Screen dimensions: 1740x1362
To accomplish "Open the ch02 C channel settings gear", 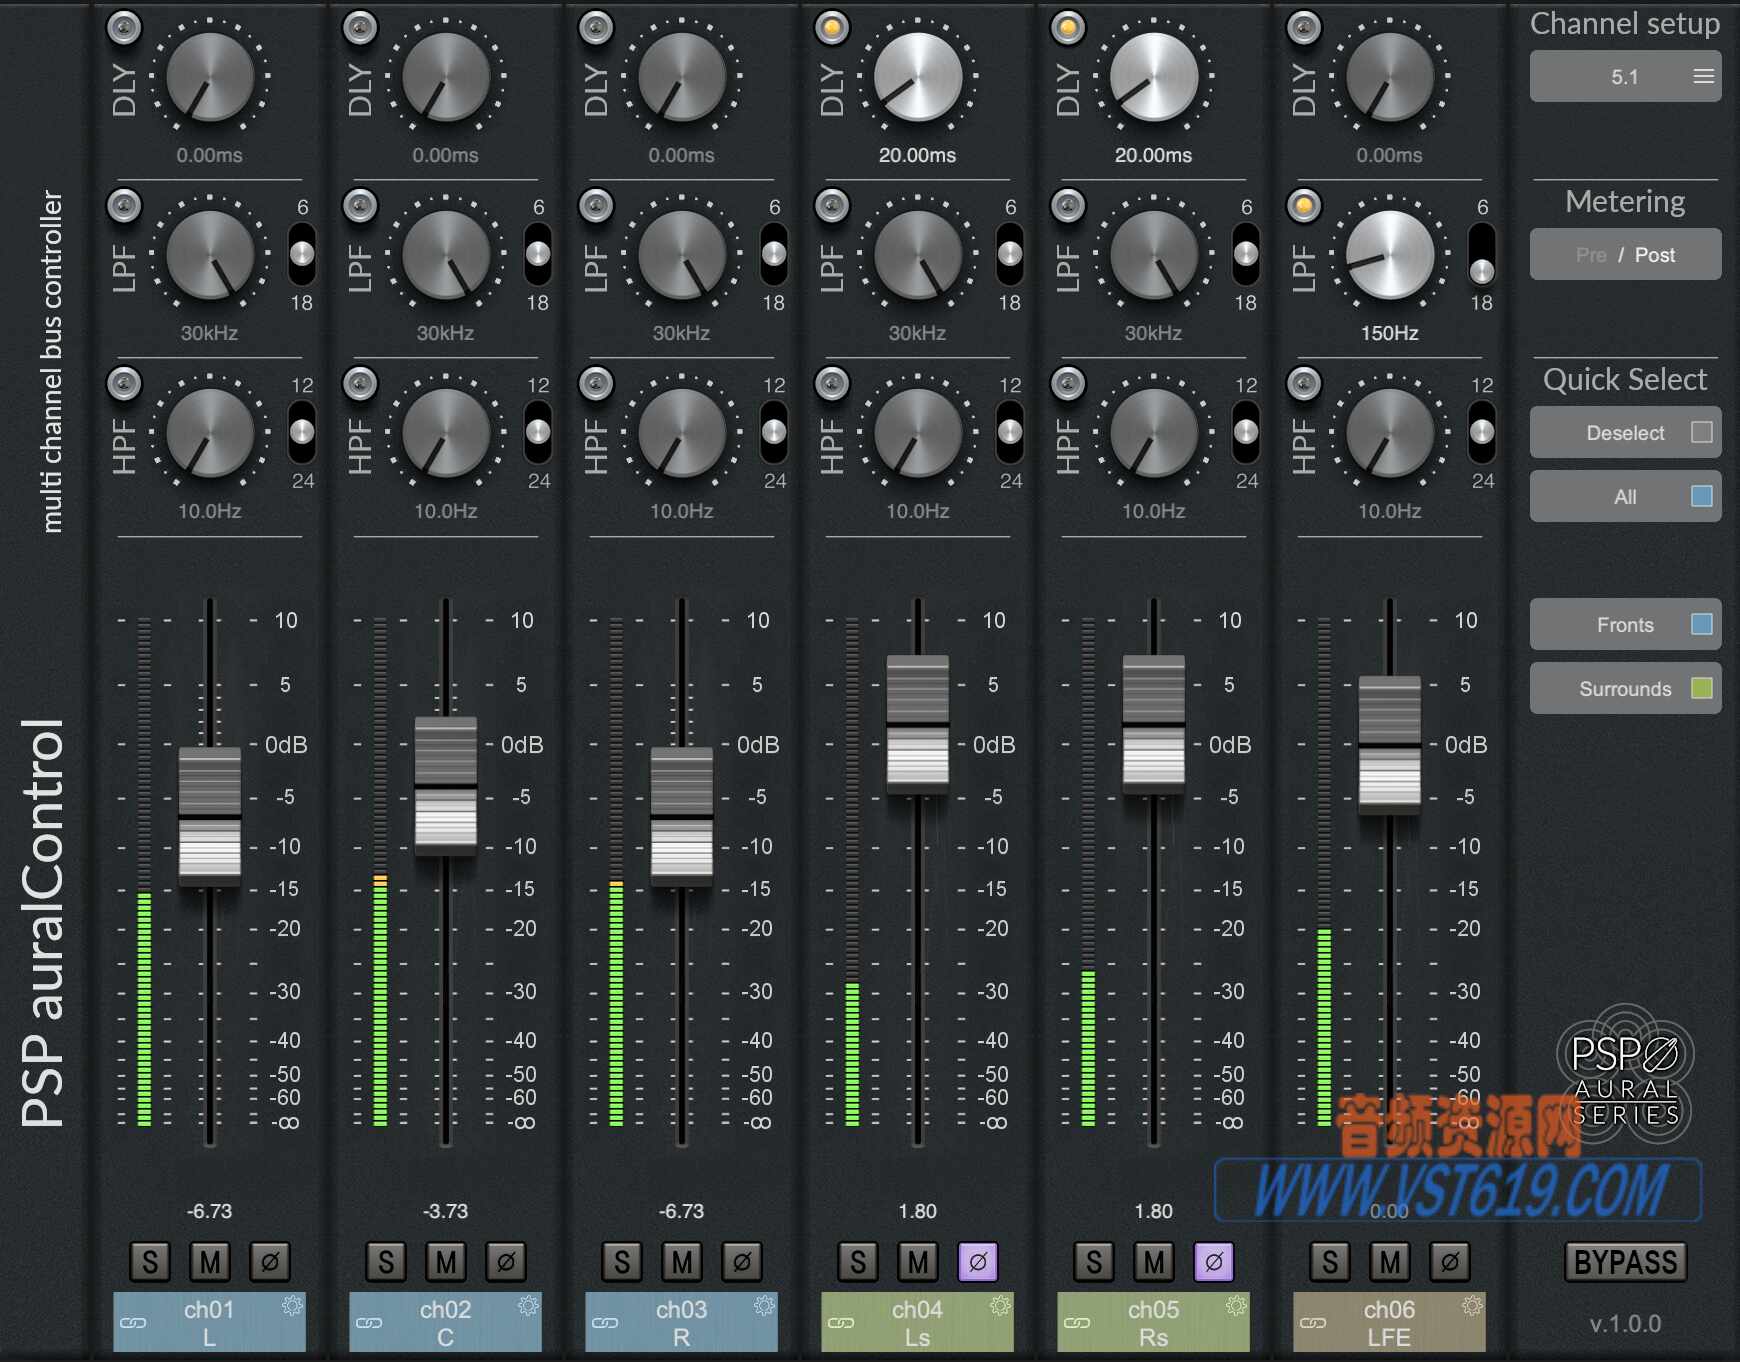I will (x=528, y=1306).
